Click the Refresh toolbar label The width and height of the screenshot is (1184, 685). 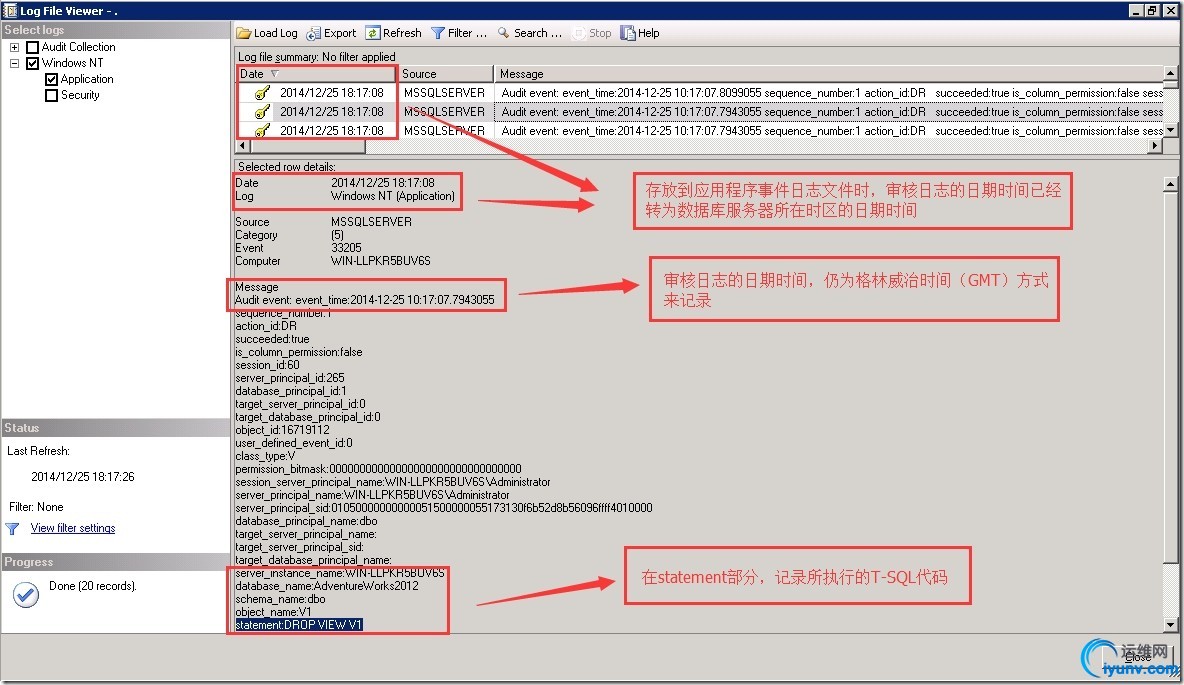pos(402,33)
